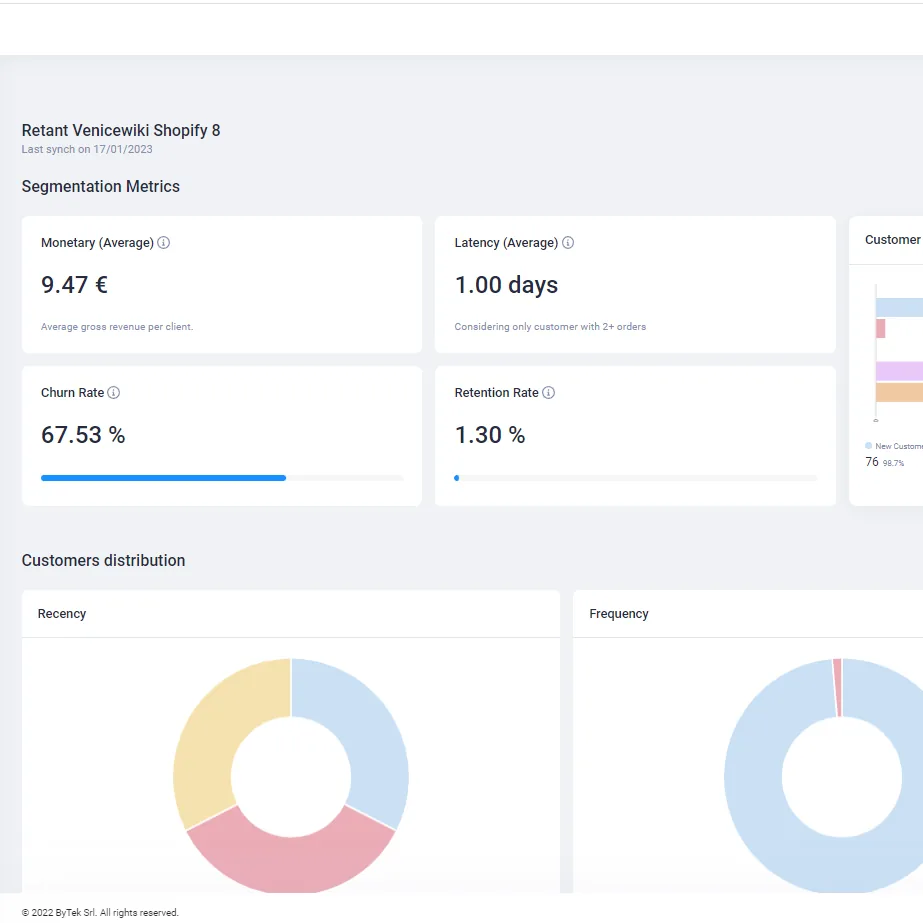The width and height of the screenshot is (923, 923).
Task: Click the "67.53 %" churn value
Action: 83,435
